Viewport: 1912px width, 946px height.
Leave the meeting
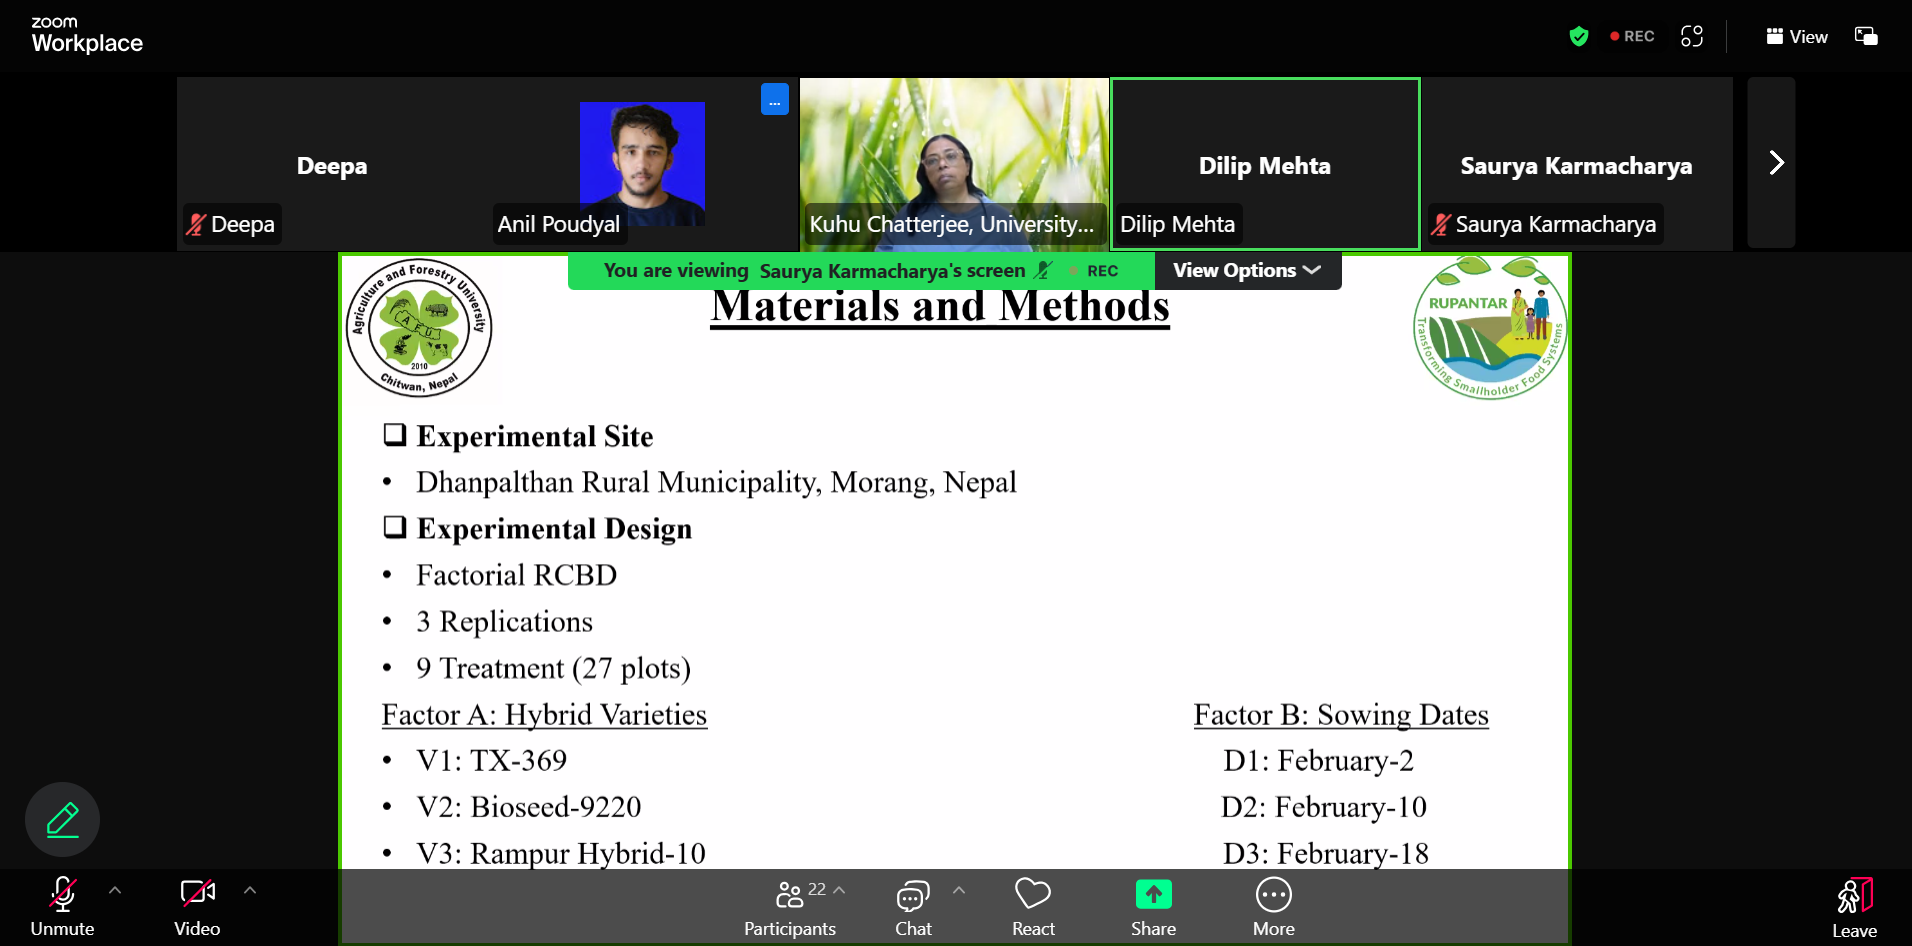click(1854, 908)
